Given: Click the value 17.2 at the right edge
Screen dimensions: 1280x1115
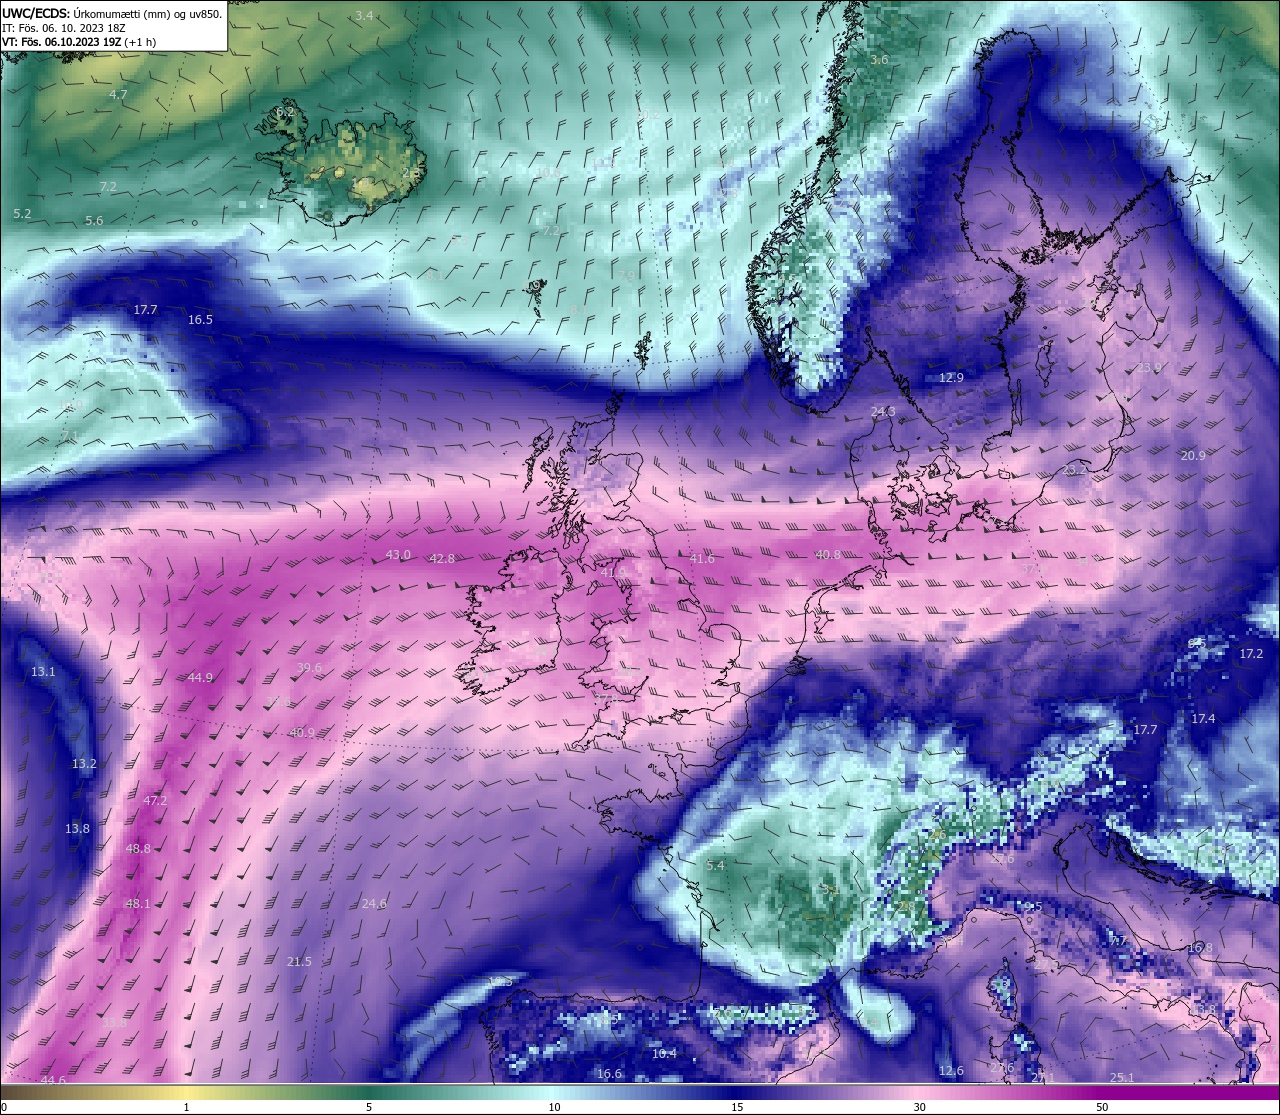Looking at the screenshot, I should [1251, 654].
